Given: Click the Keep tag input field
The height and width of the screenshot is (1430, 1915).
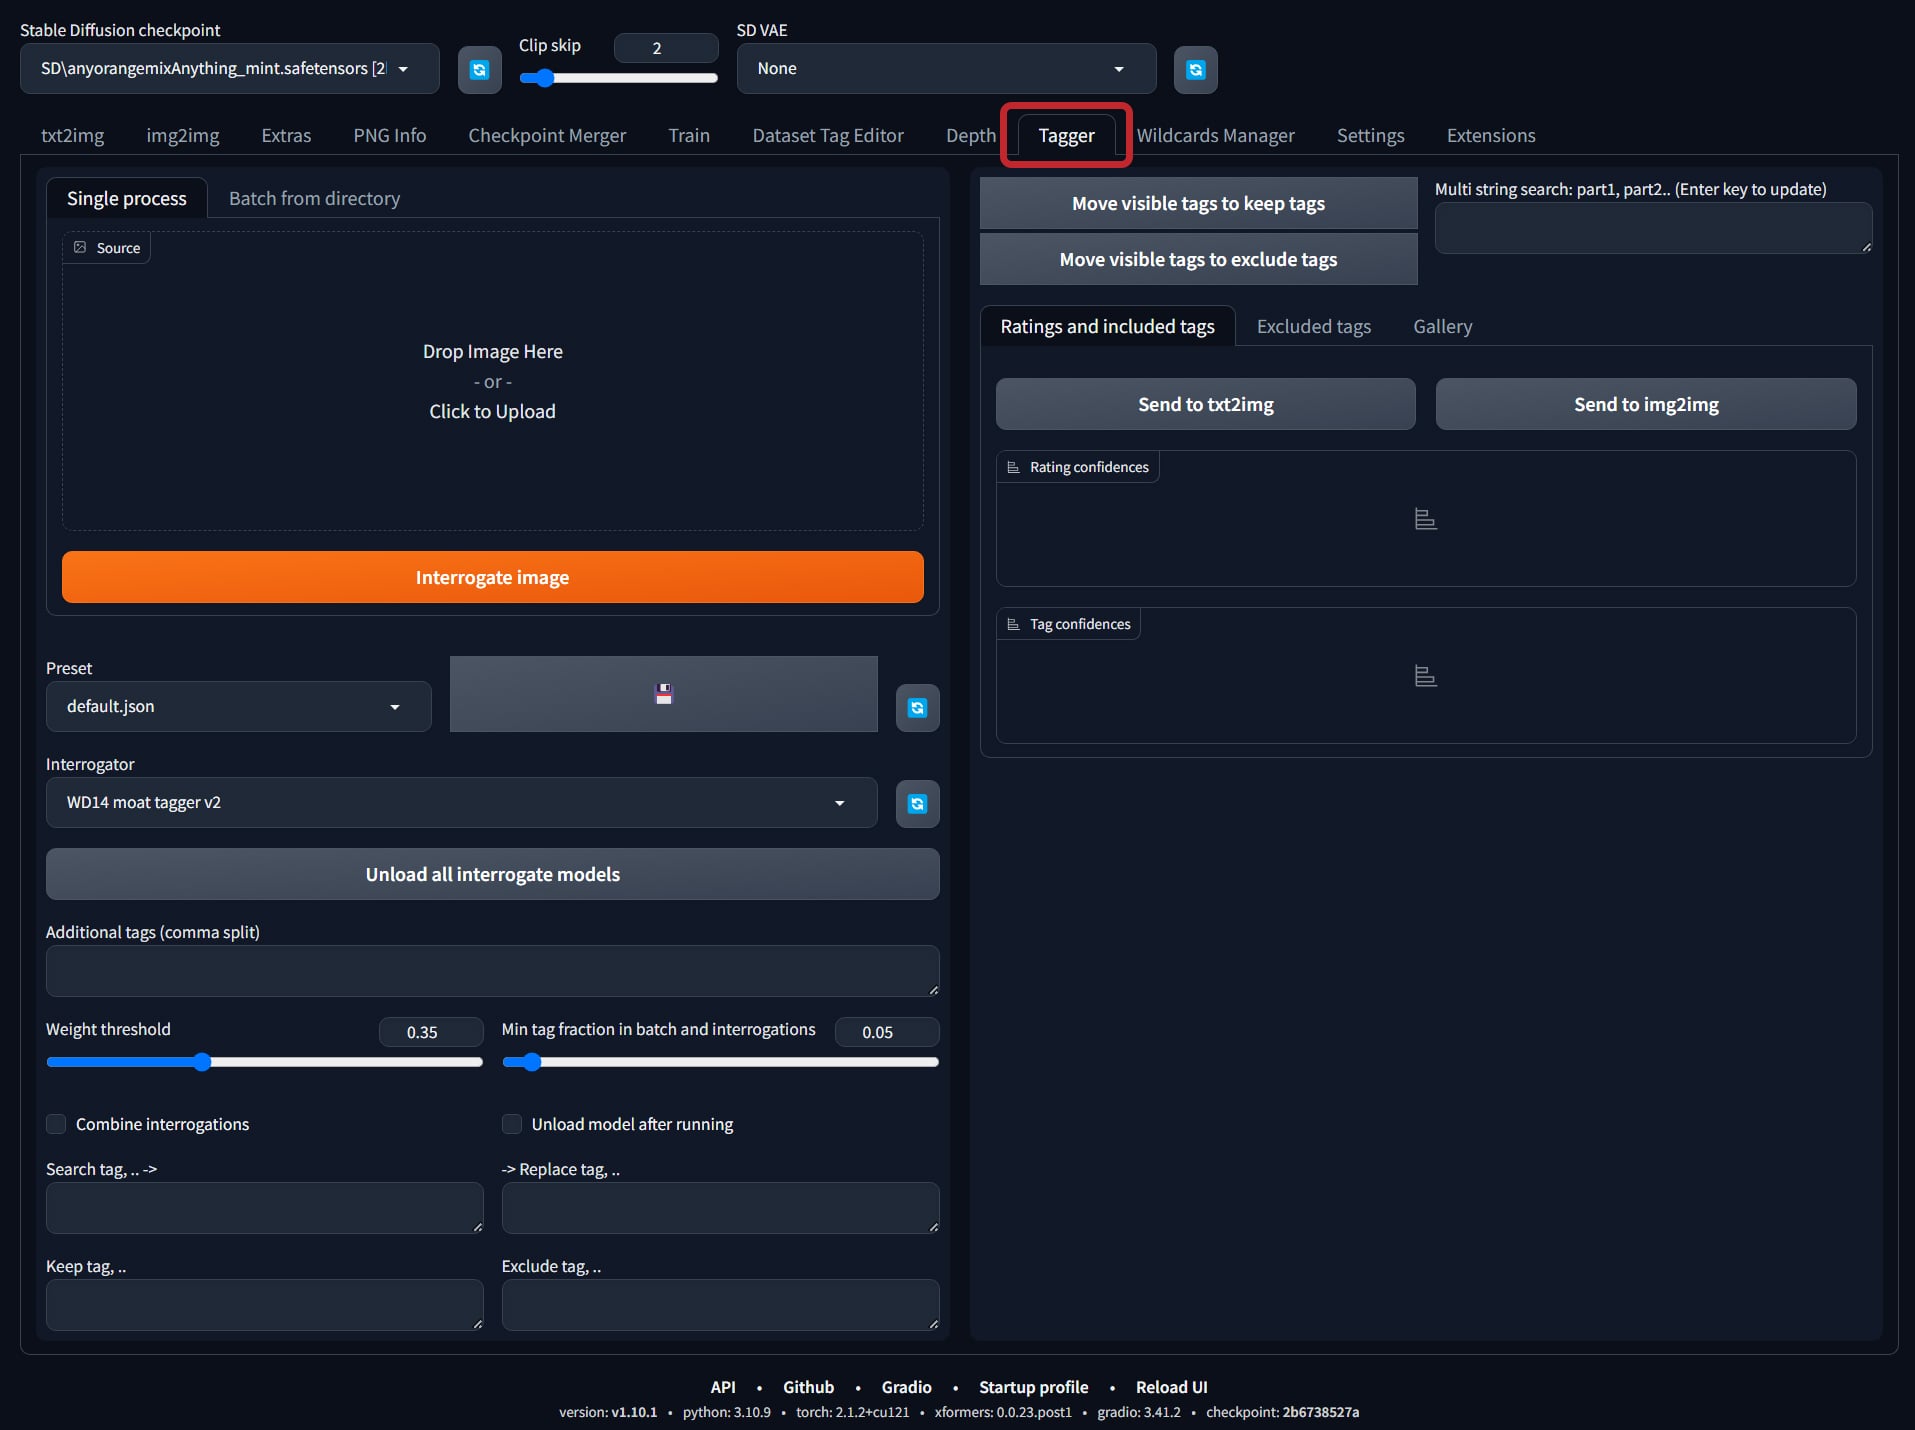Looking at the screenshot, I should point(264,1305).
